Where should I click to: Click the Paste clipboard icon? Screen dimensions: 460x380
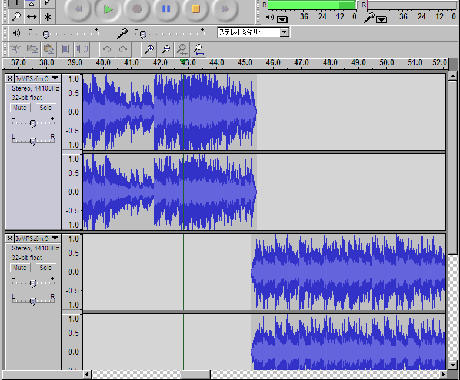coord(49,50)
